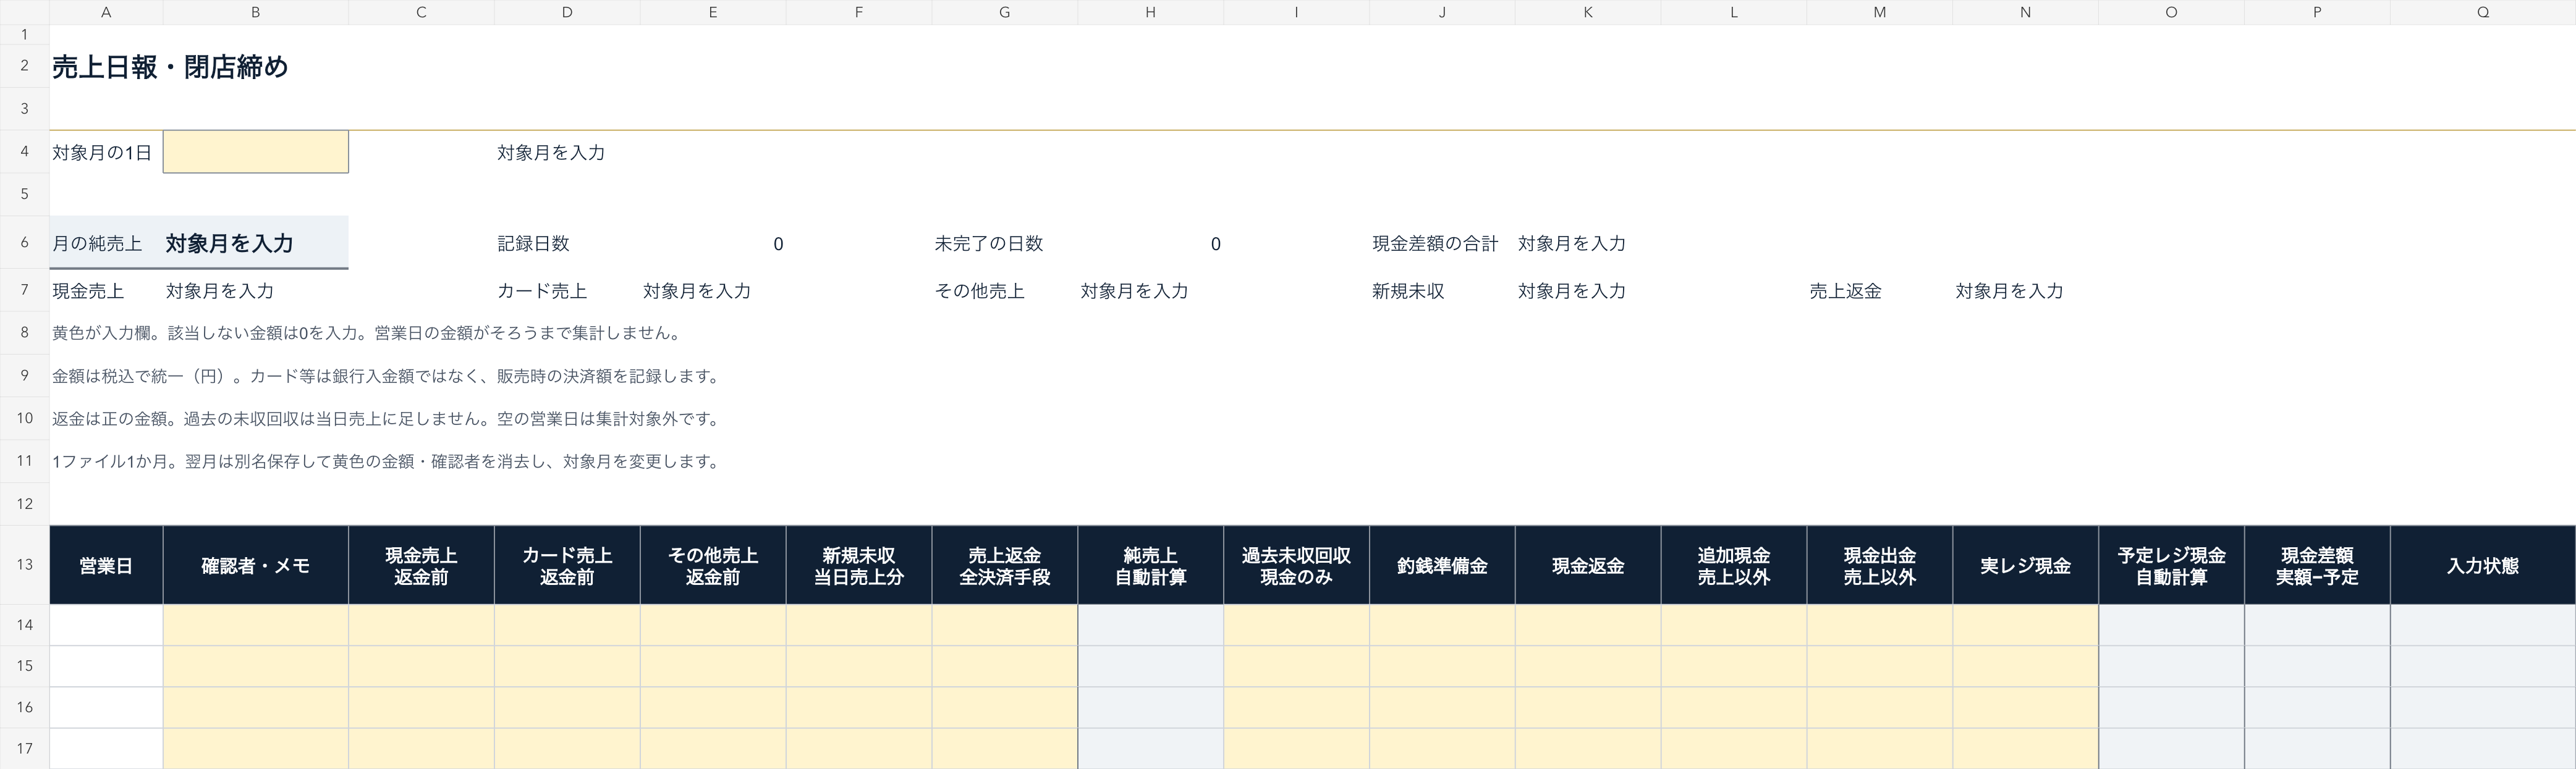Select the 現金売上 返金前 header
This screenshot has width=2576, height=769.
[421, 565]
